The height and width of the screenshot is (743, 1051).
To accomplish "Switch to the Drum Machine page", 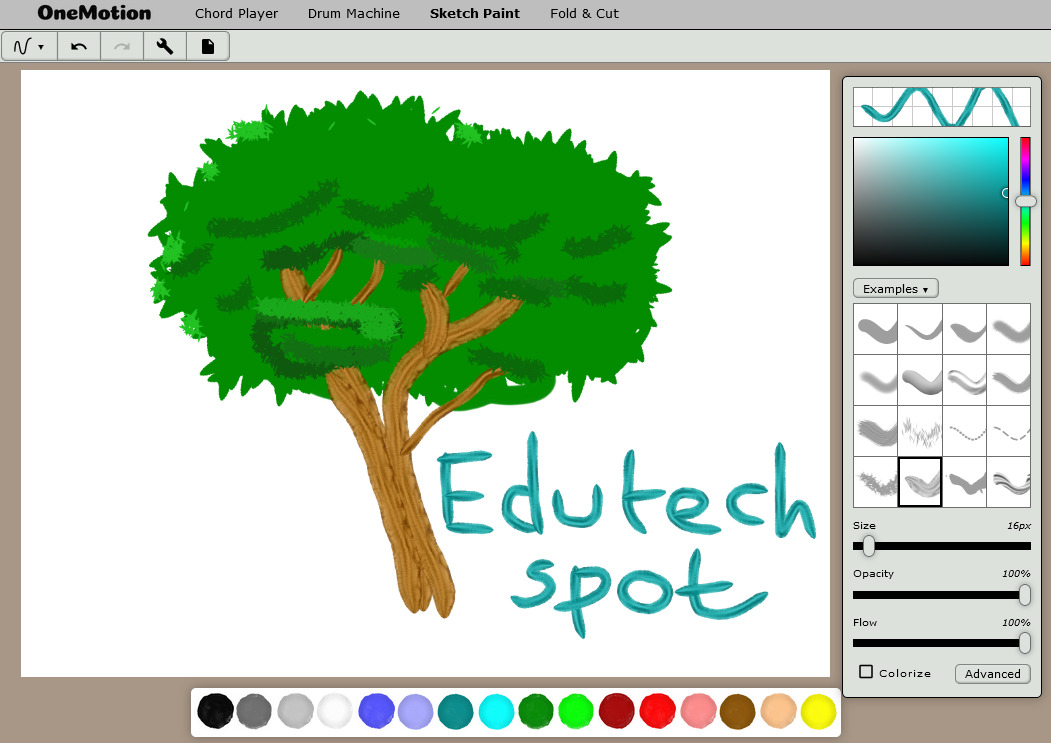I will pos(353,13).
